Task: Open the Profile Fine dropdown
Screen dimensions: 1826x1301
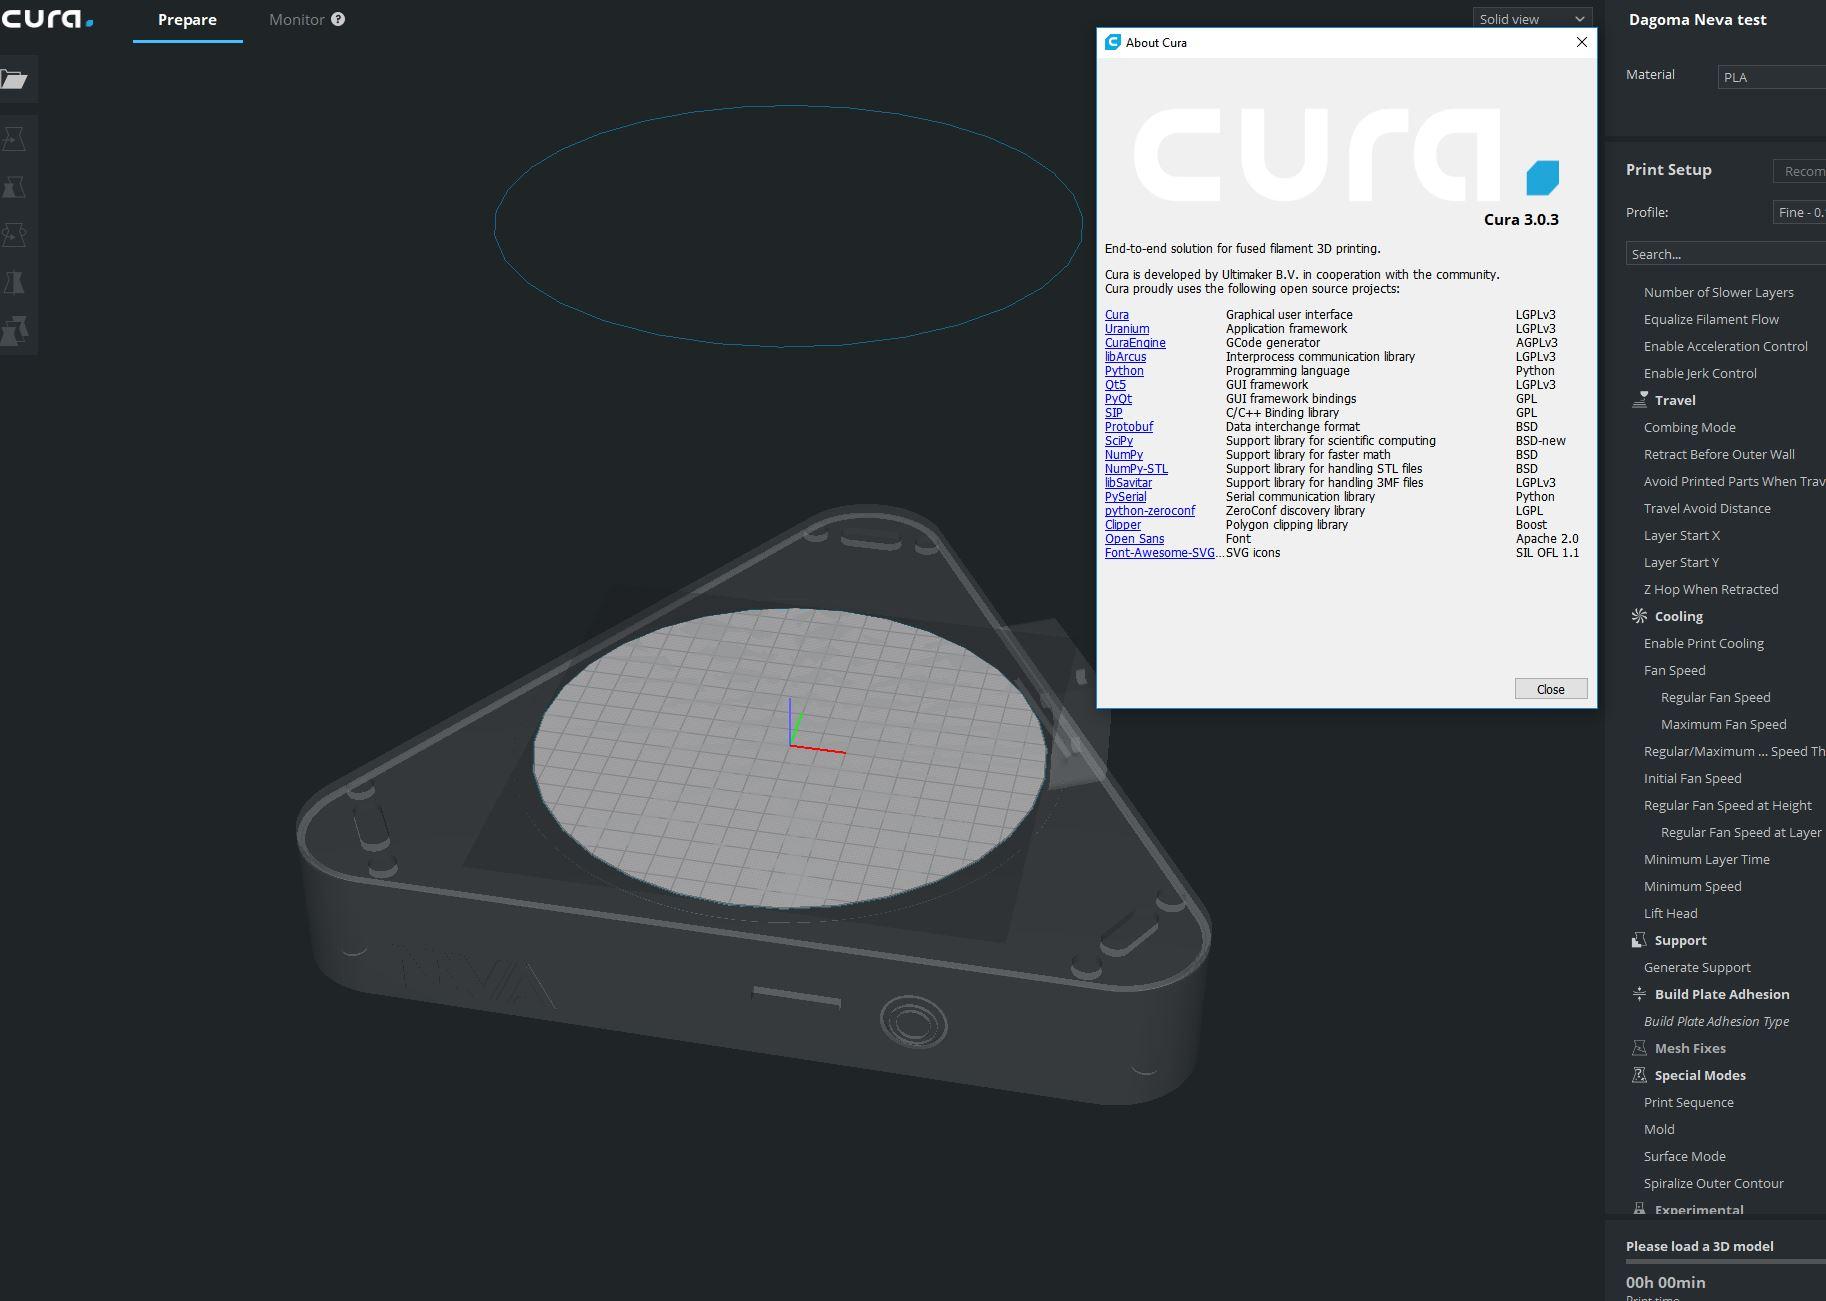Action: [1799, 212]
